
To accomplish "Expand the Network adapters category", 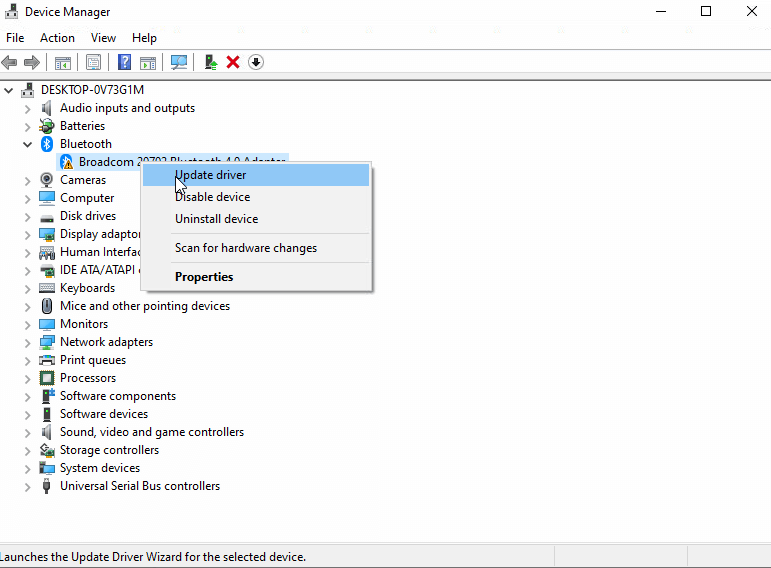I will (x=28, y=342).
